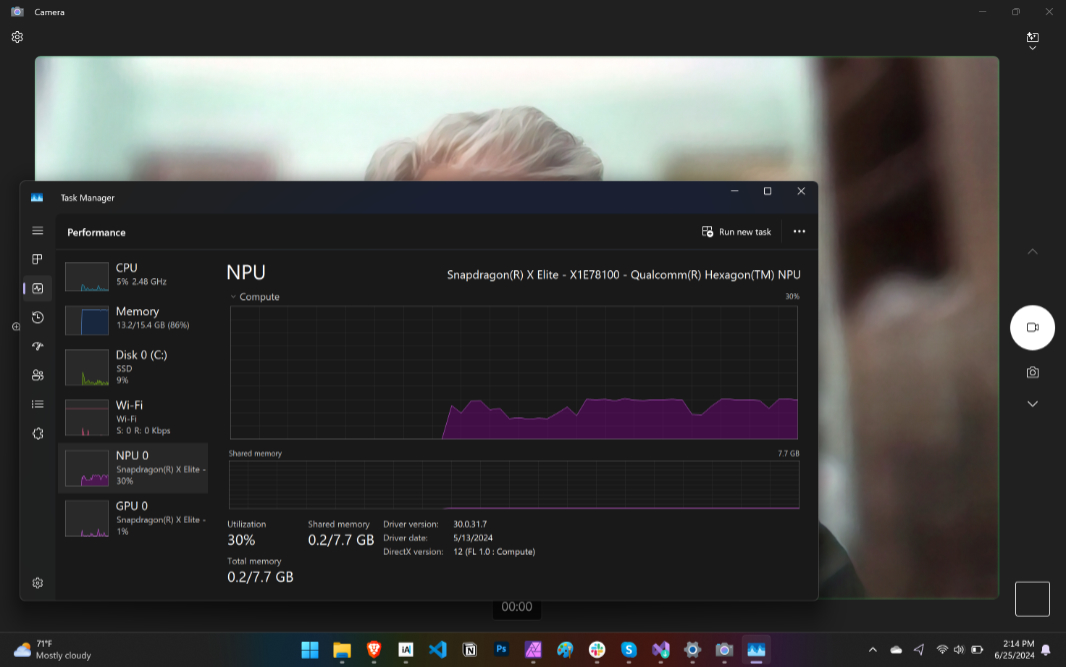The width and height of the screenshot is (1066, 667).
Task: Open Task Manager settings gear
Action: tap(37, 583)
